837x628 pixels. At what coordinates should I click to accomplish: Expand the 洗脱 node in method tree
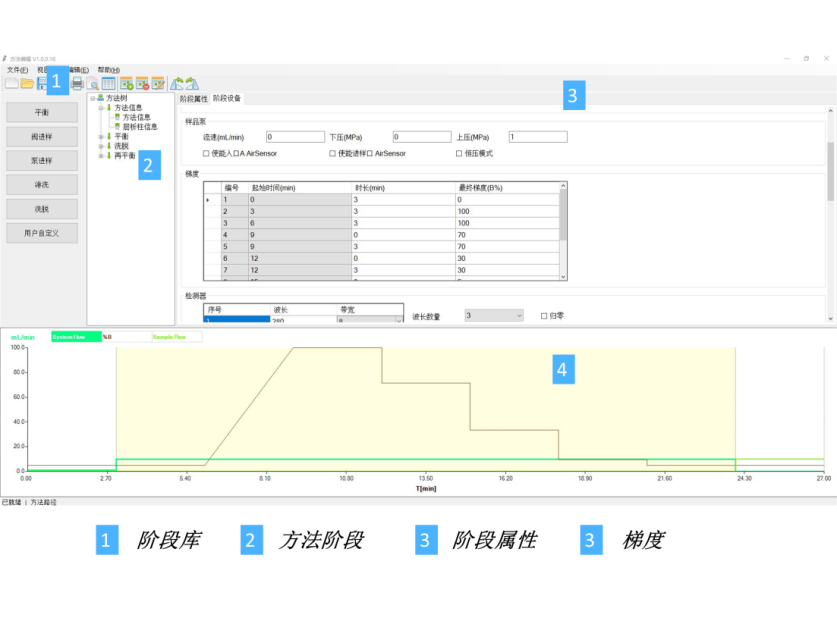coord(101,146)
